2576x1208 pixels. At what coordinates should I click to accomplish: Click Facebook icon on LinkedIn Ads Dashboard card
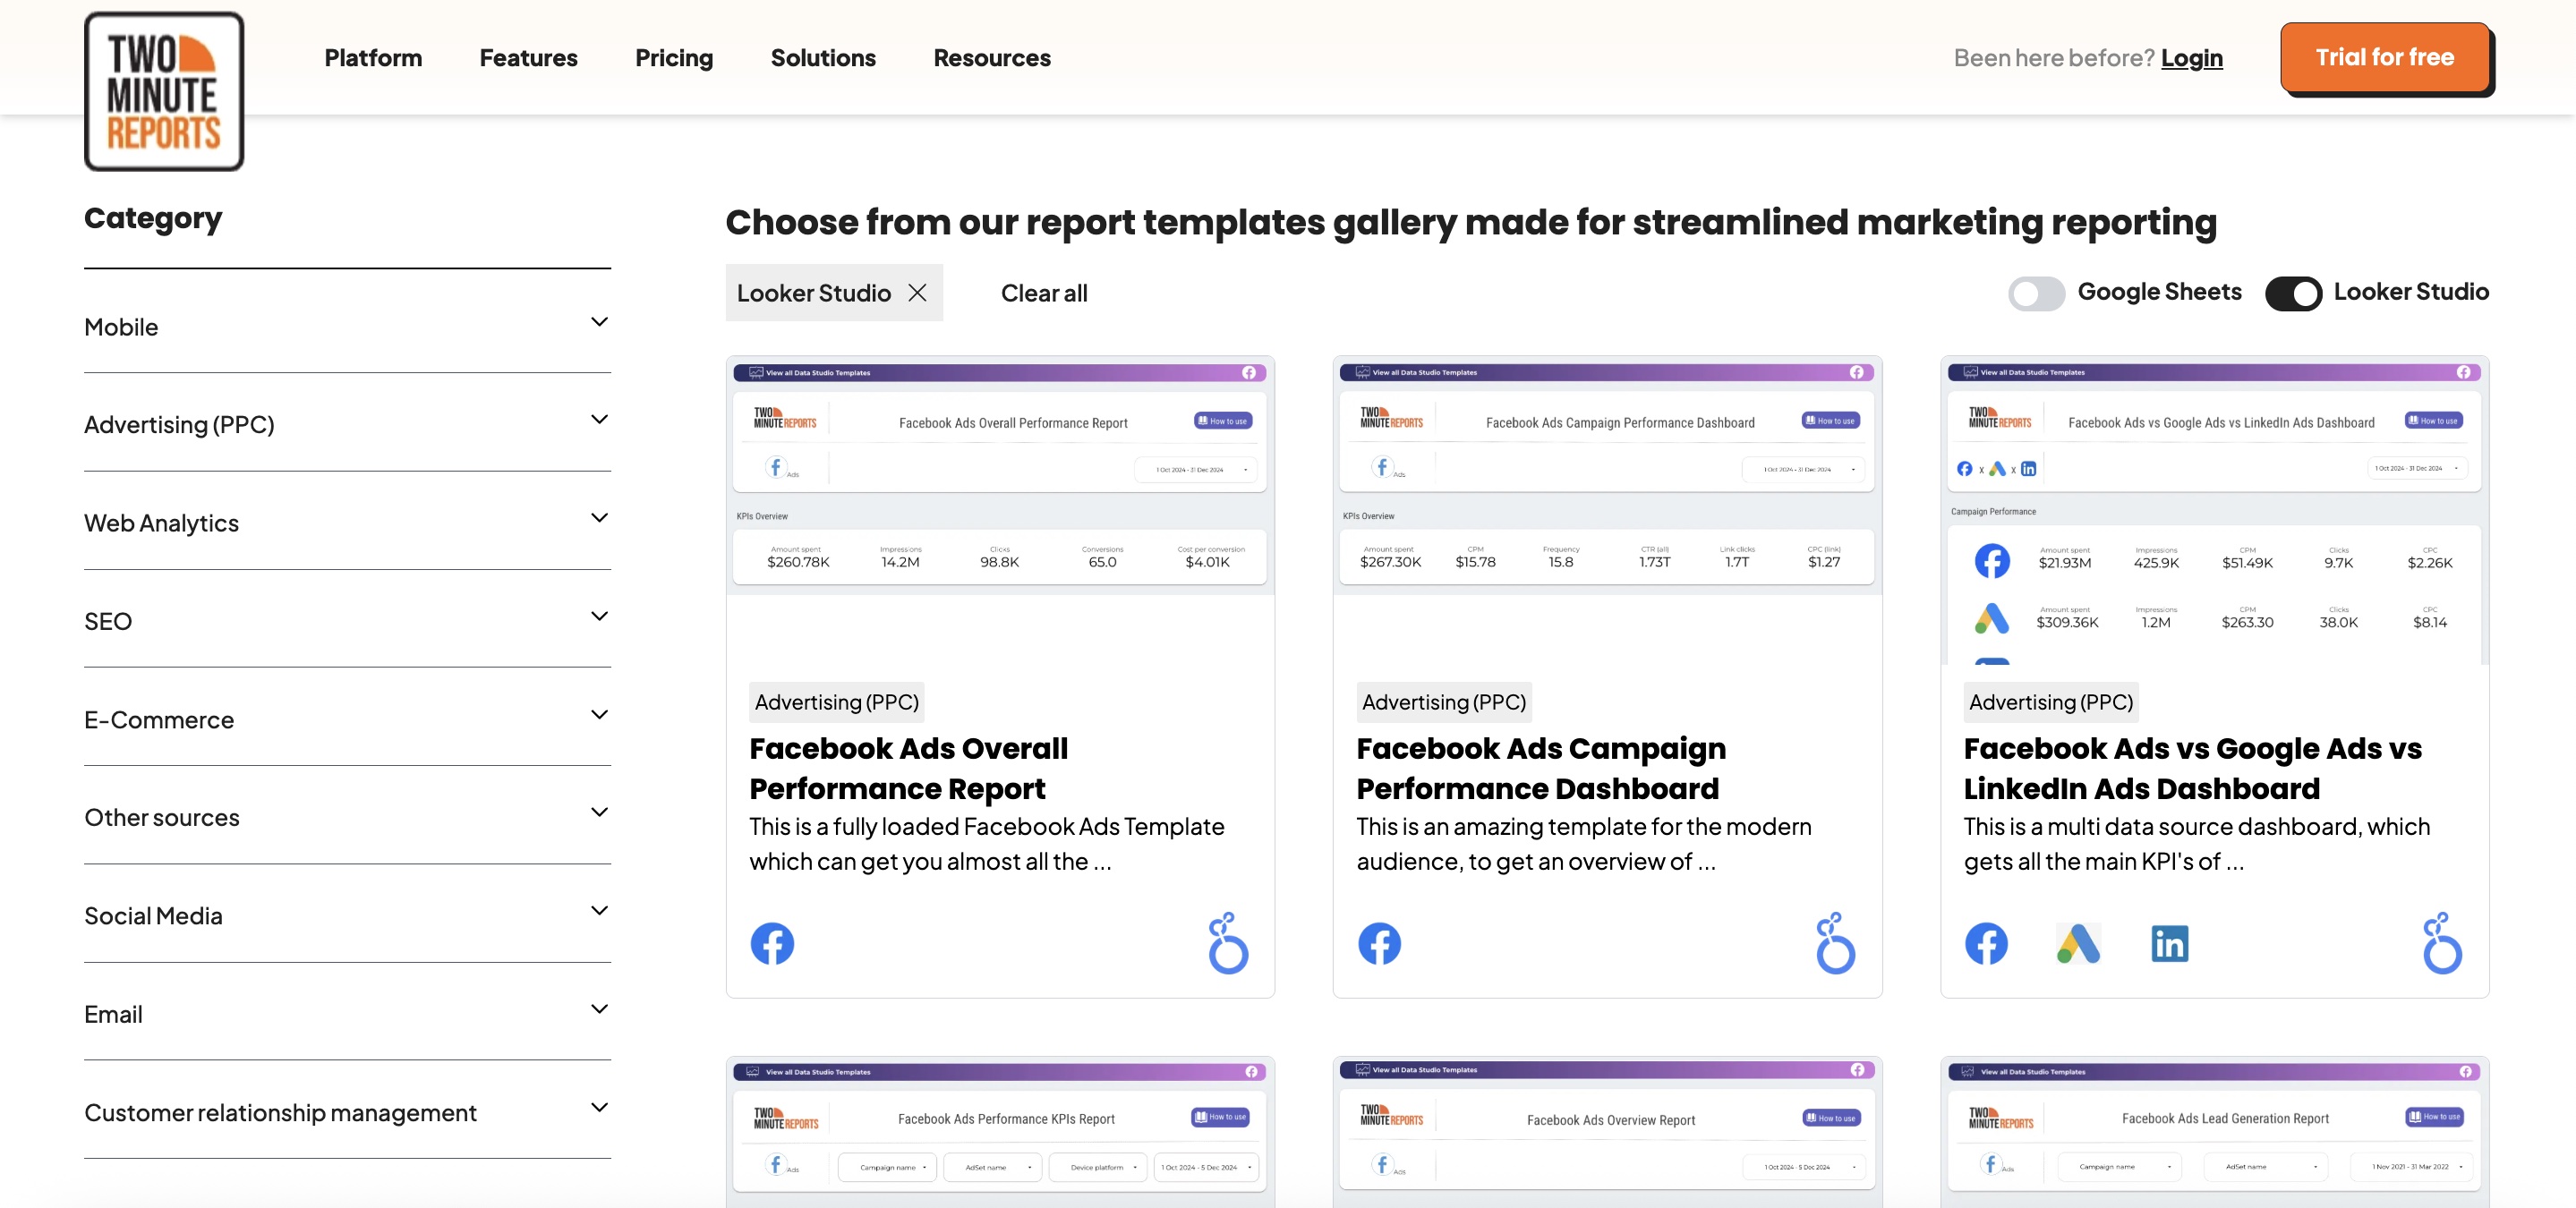click(x=1986, y=943)
